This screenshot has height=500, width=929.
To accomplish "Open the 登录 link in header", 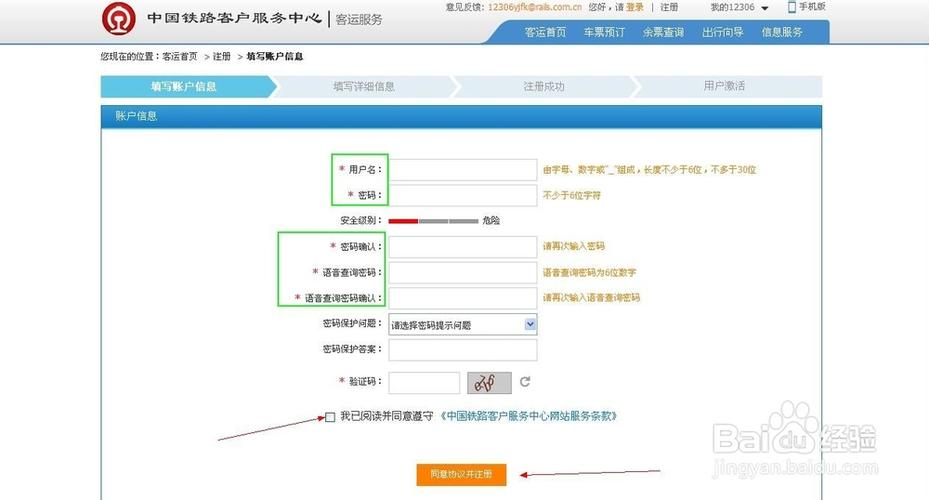I will coord(635,7).
